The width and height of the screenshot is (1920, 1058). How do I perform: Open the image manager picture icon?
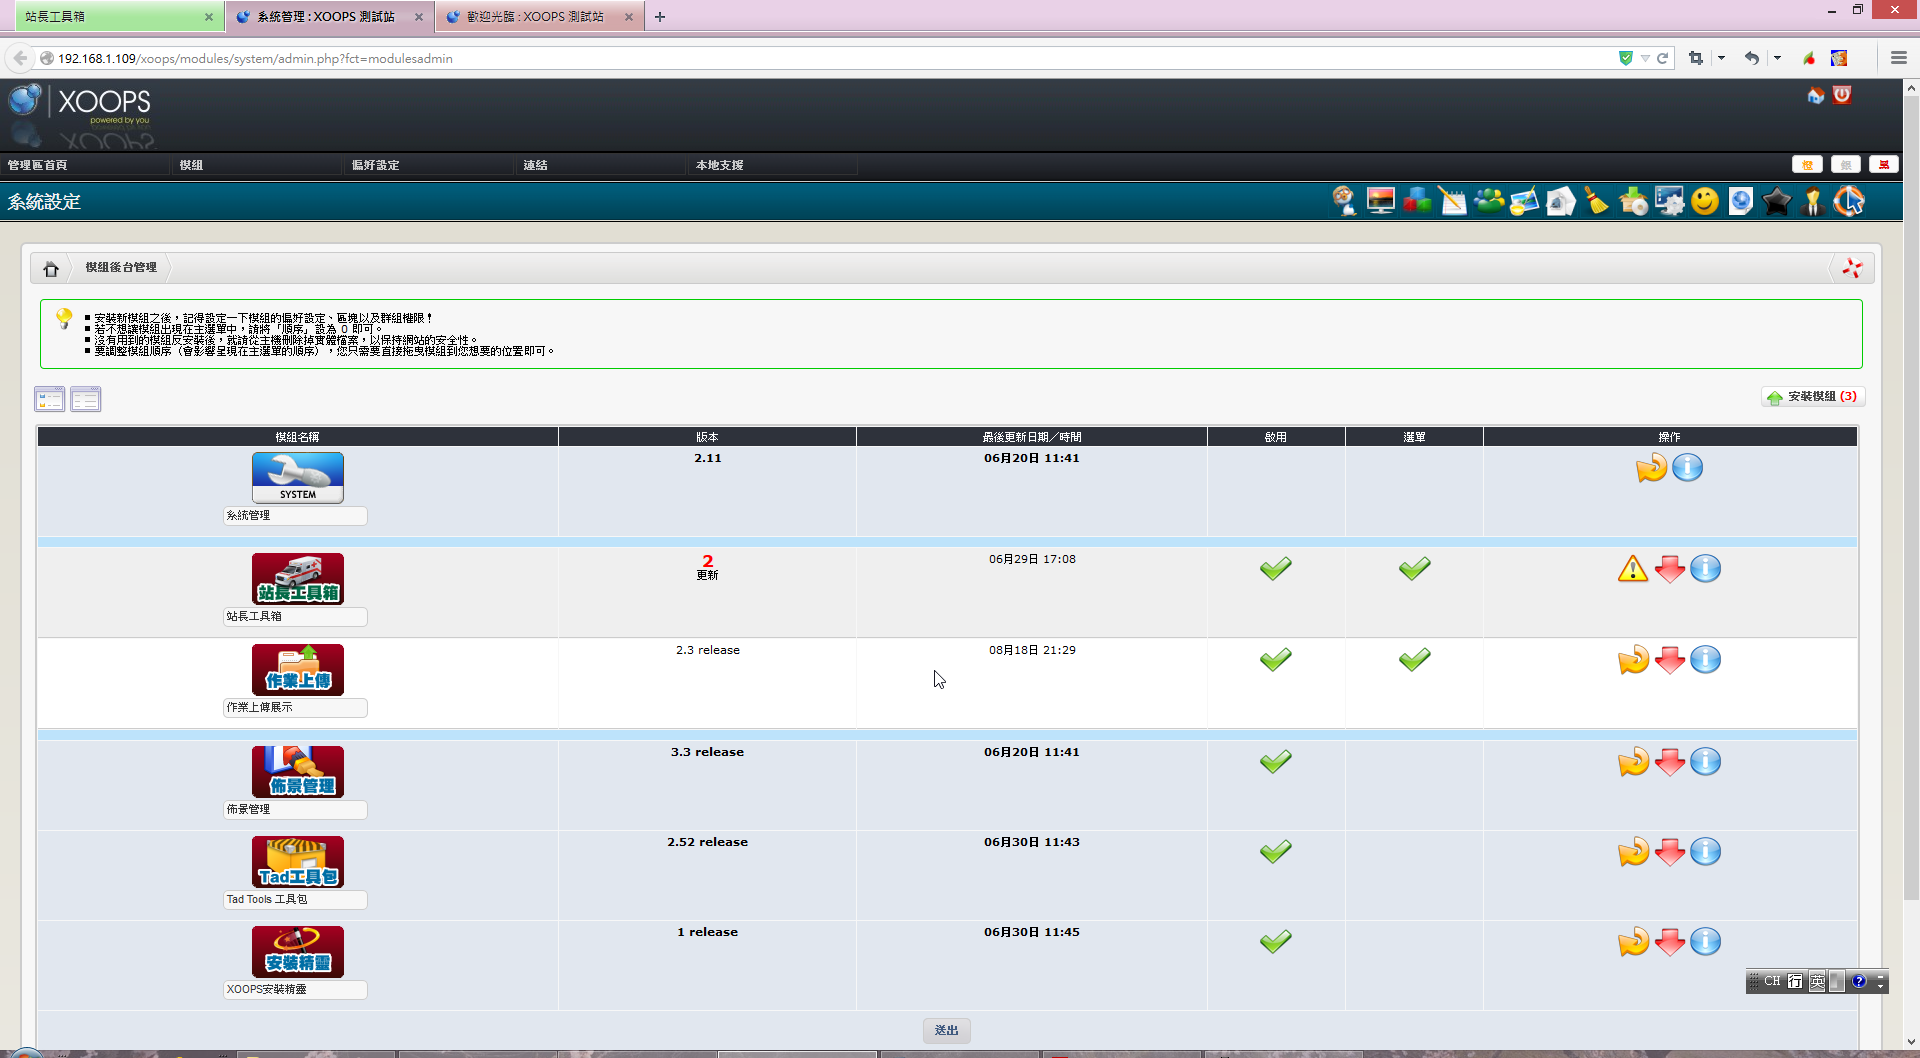[1525, 202]
